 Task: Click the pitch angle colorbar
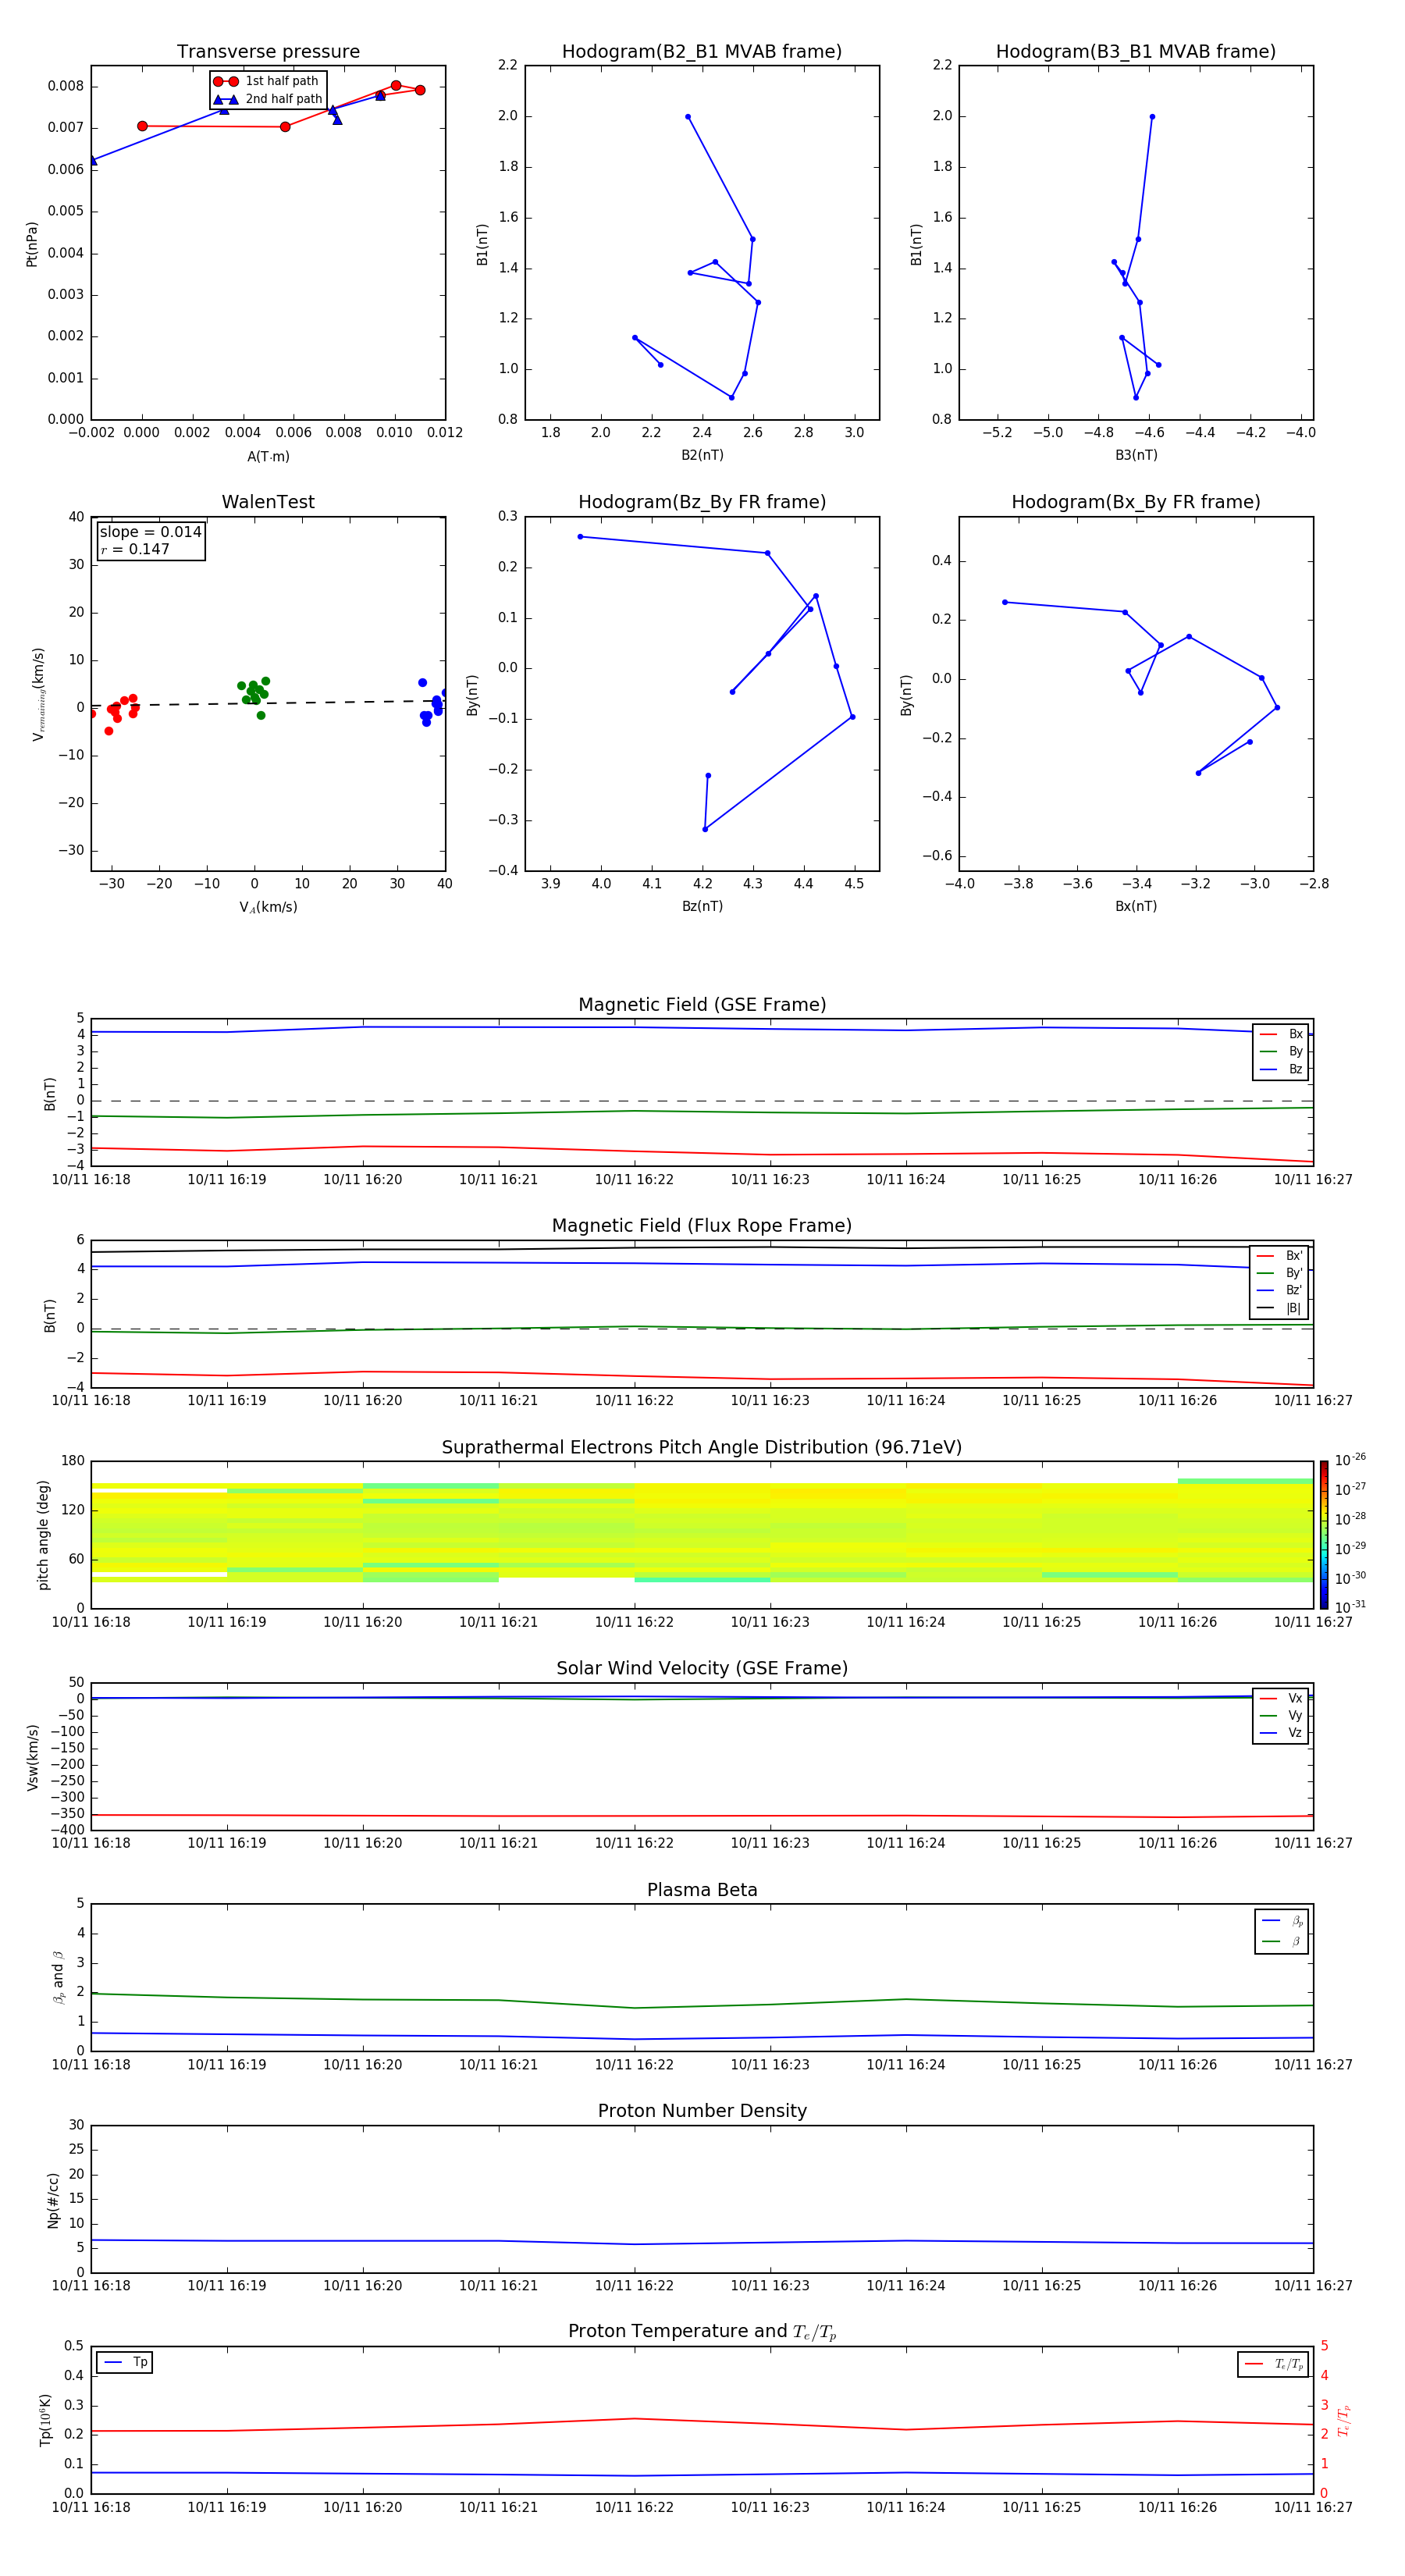(1323, 1535)
